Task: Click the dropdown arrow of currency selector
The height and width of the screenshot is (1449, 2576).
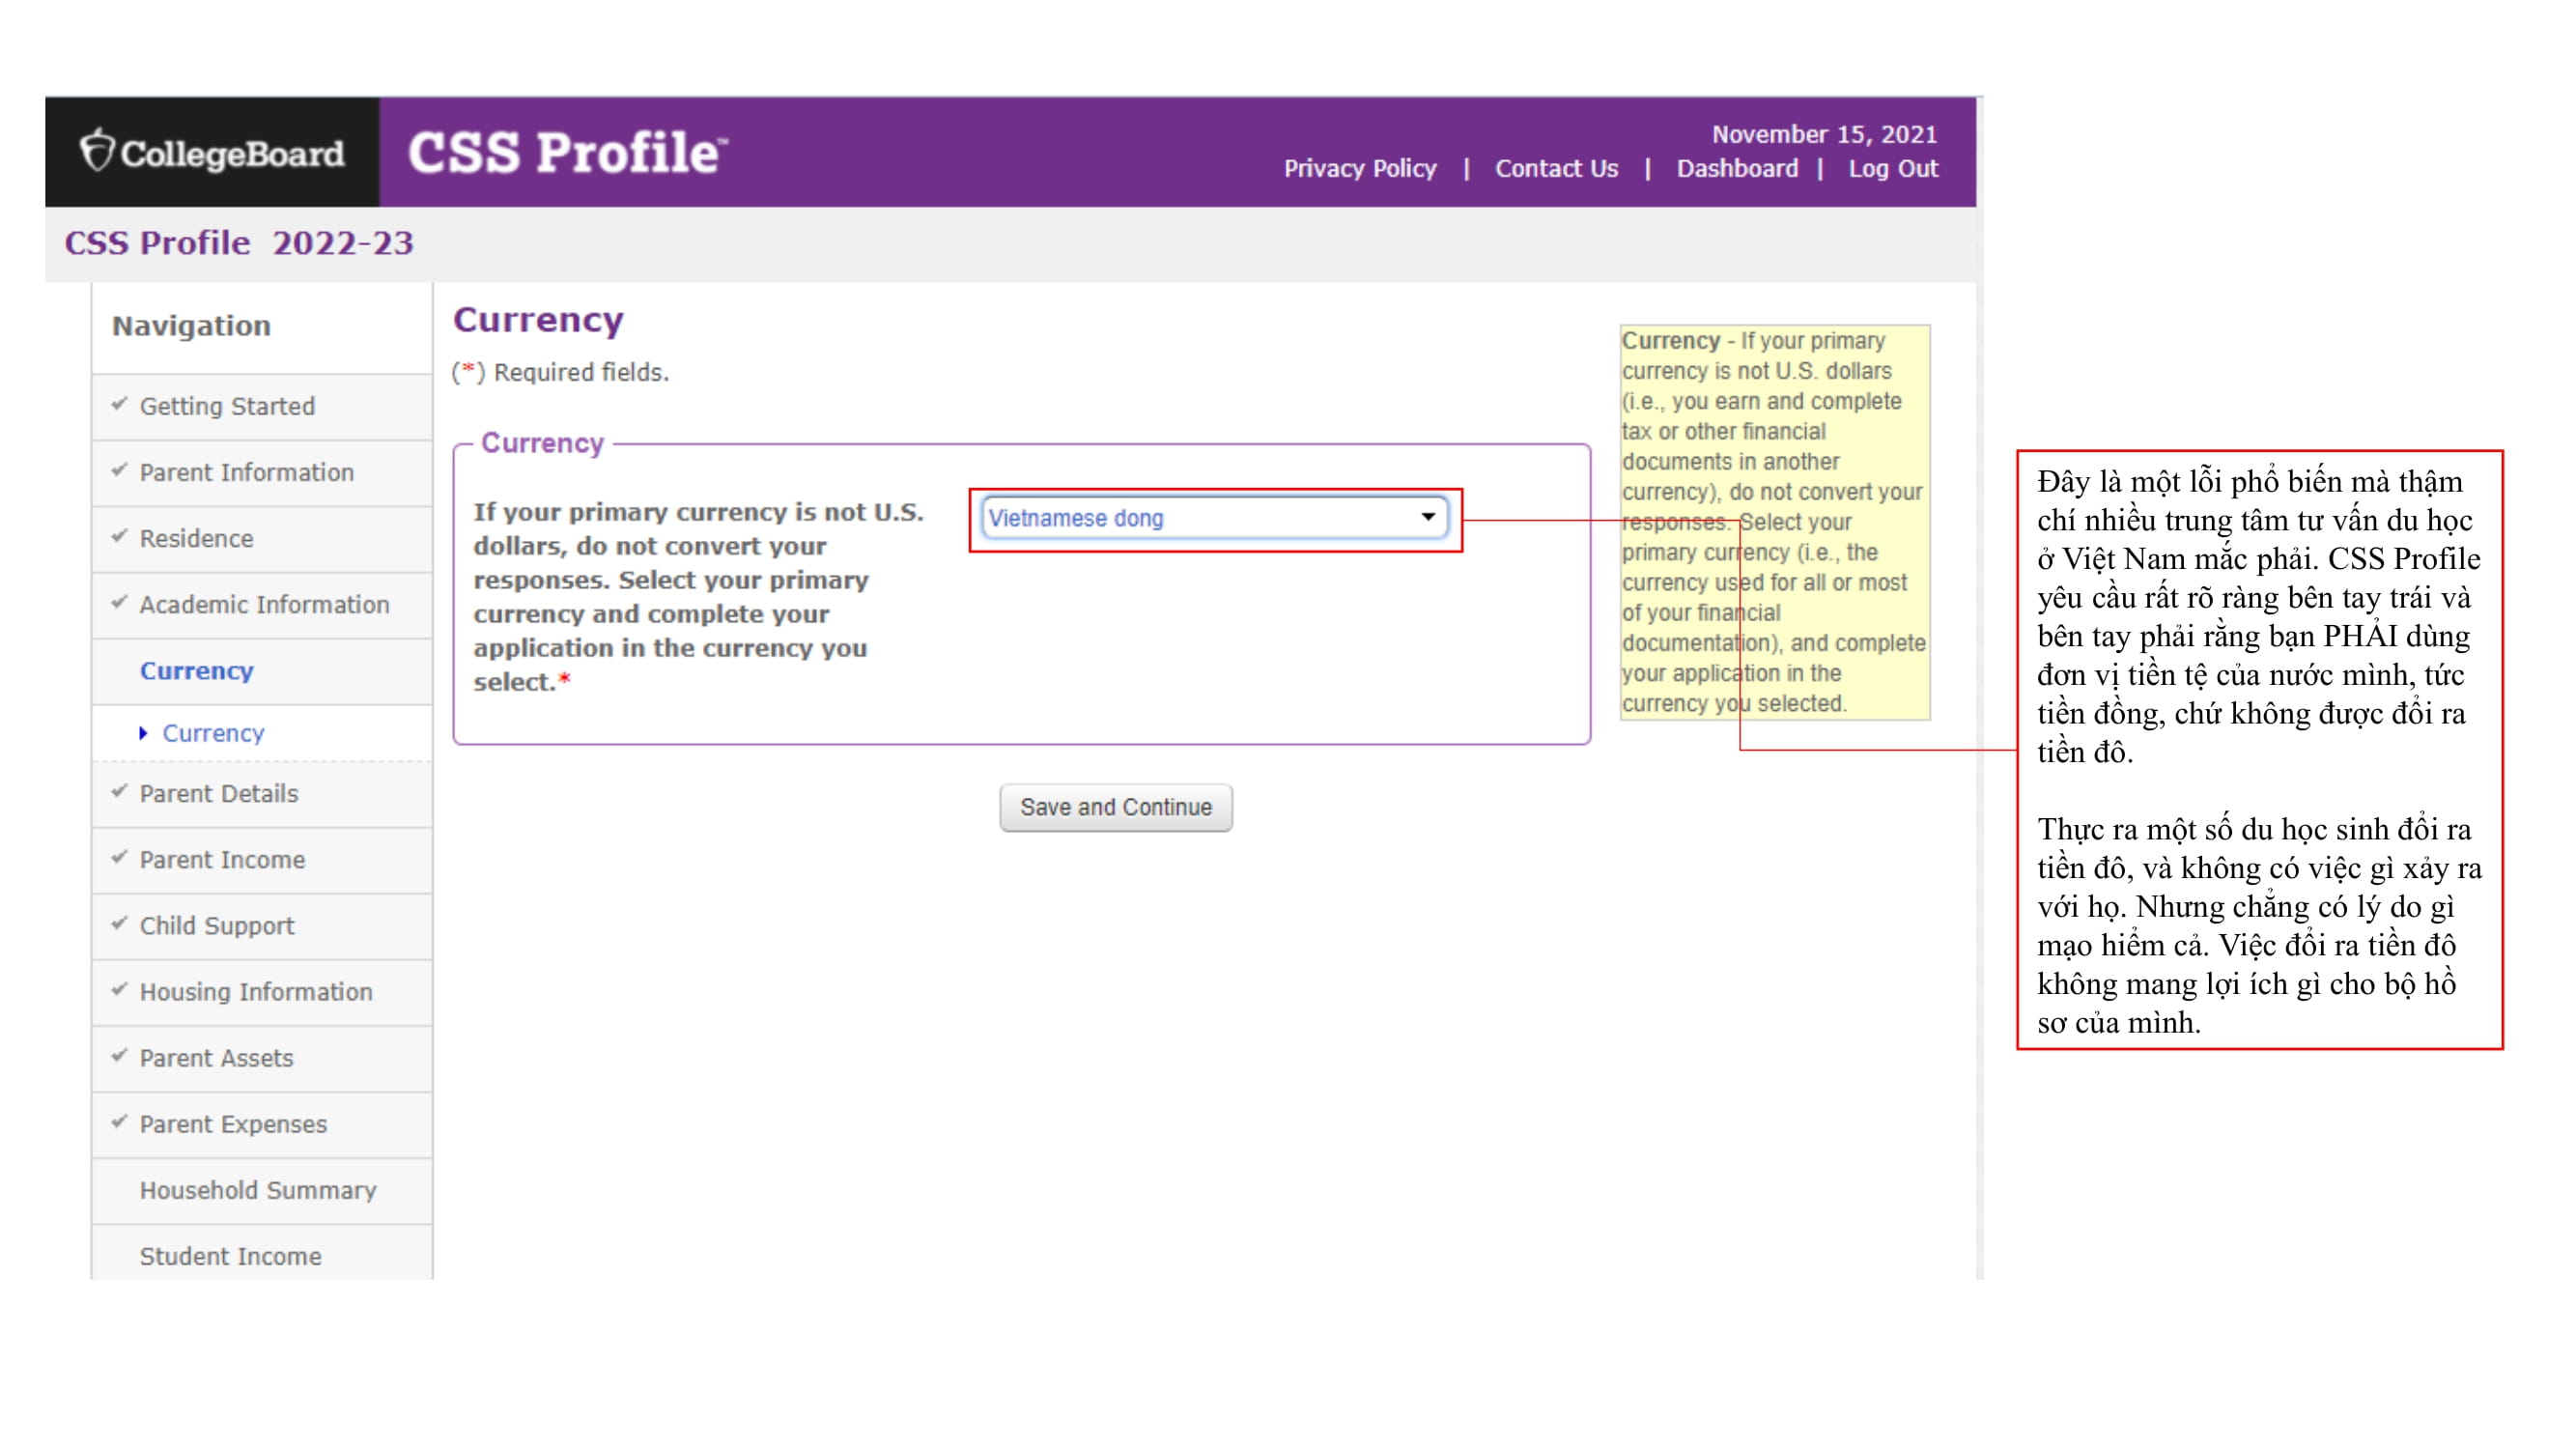Action: point(1427,518)
